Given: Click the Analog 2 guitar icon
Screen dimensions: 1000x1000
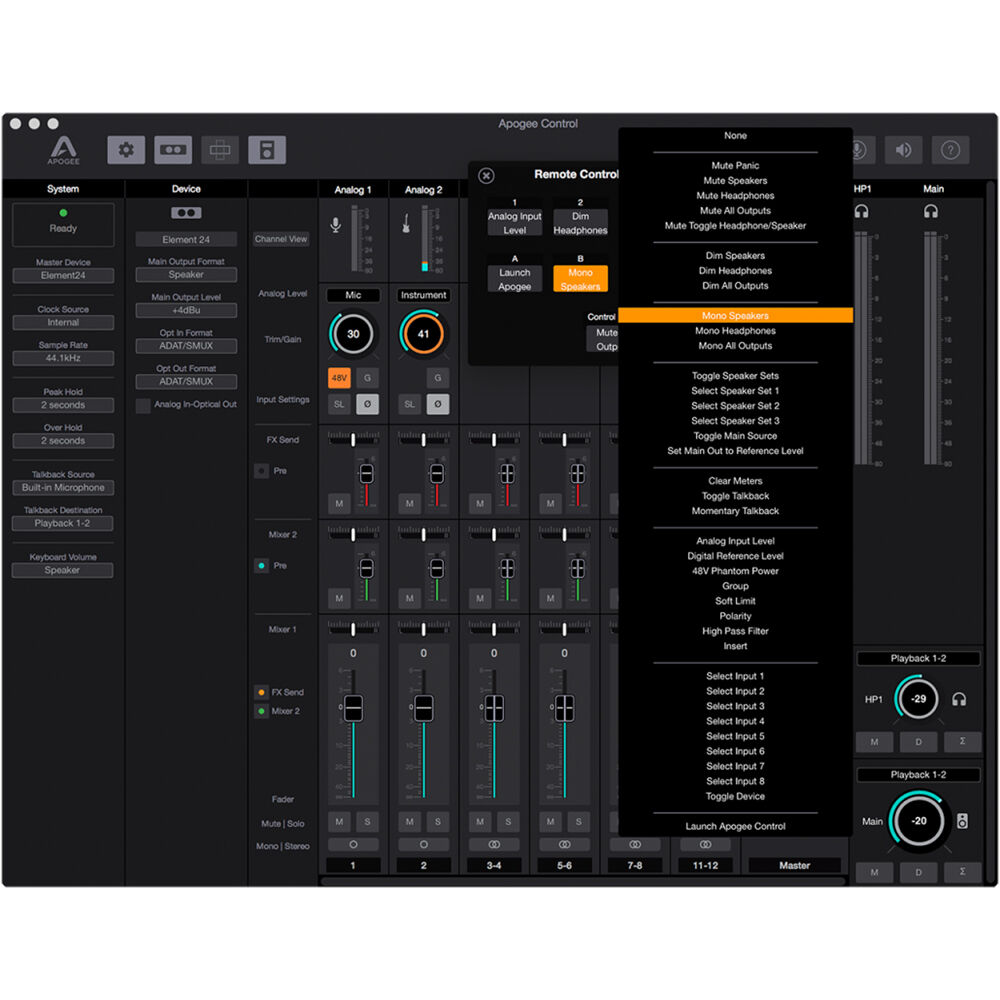Looking at the screenshot, I should pos(407,225).
